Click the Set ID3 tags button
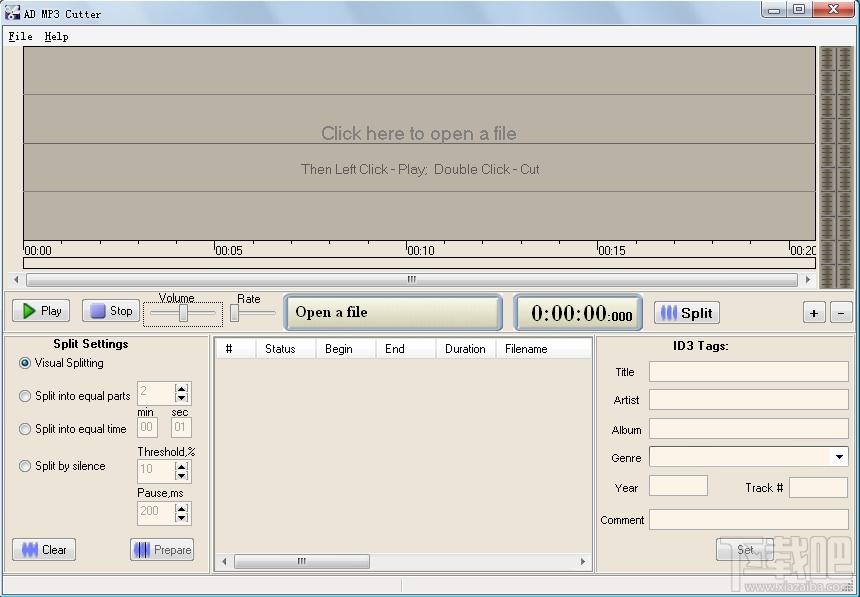Screen dimensions: 860x597 [x=745, y=549]
